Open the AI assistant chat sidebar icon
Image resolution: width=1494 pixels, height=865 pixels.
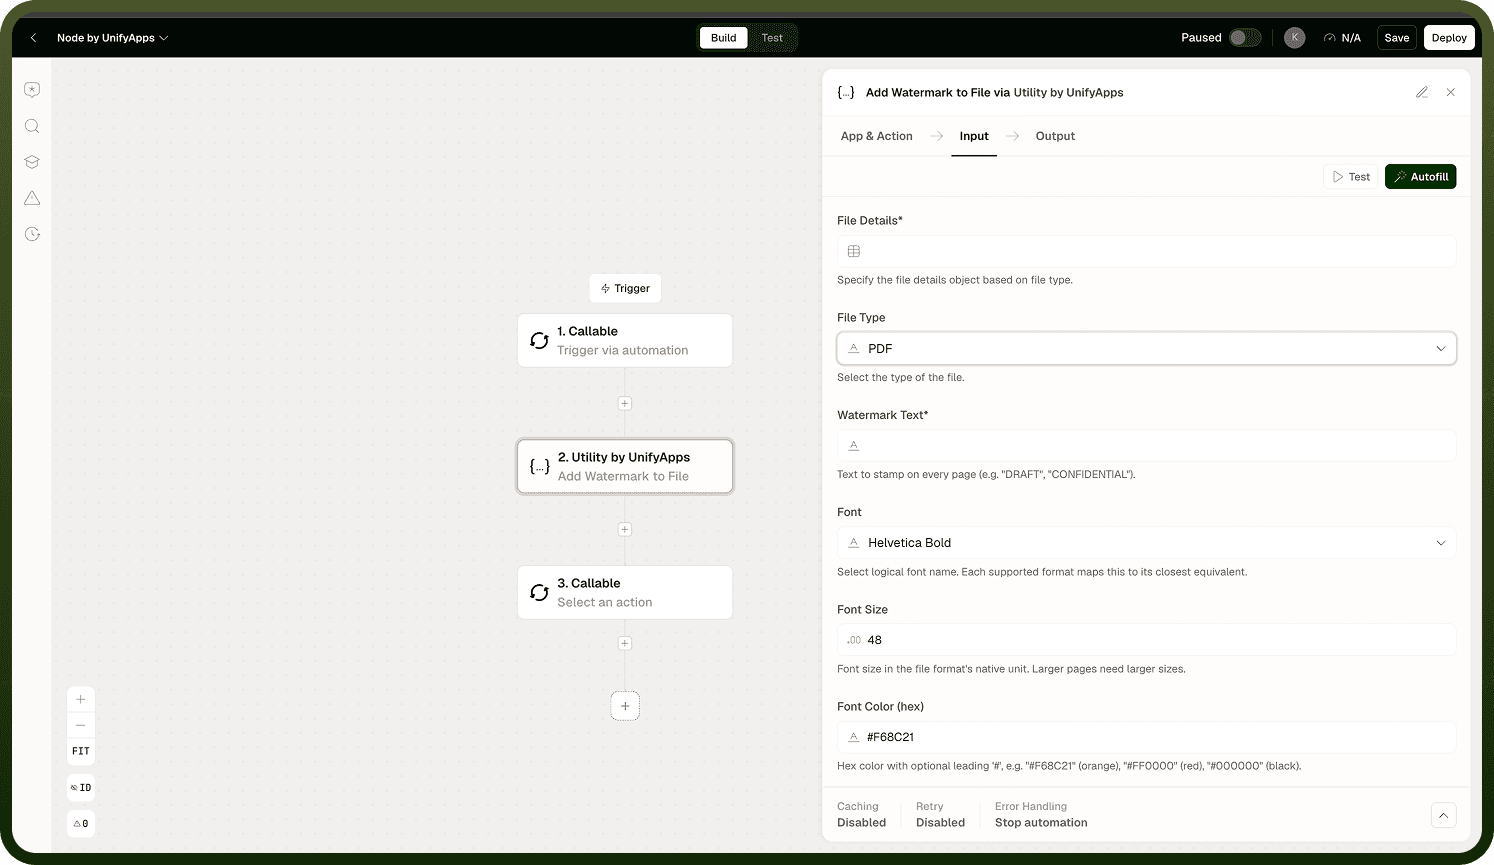pos(32,90)
